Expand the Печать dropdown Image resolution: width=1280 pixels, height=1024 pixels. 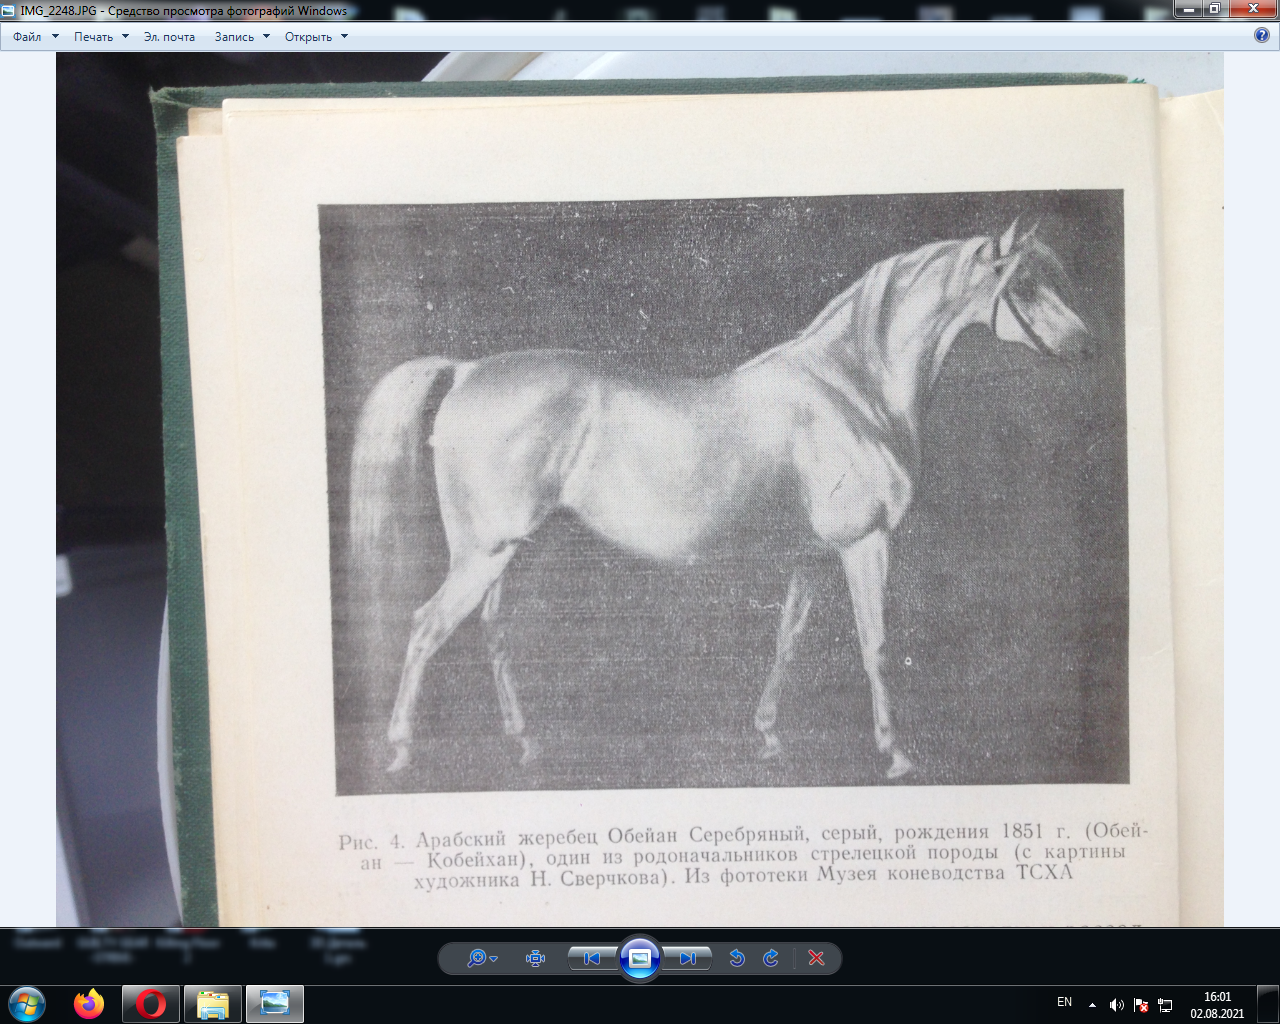click(x=101, y=37)
